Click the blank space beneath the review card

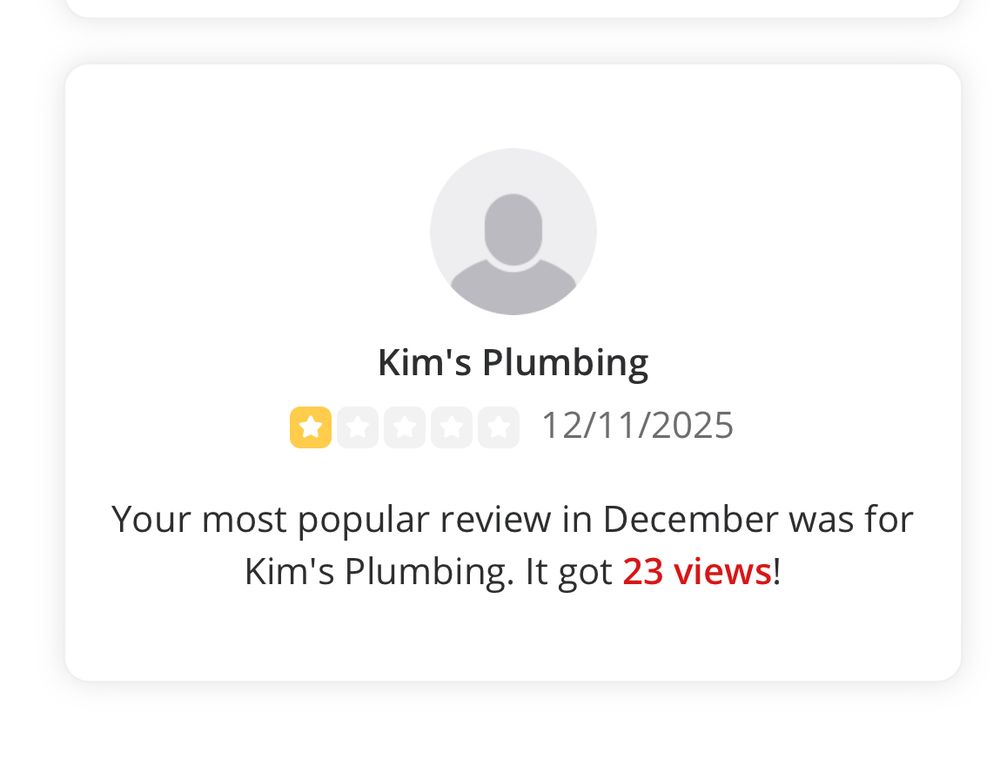tap(513, 732)
